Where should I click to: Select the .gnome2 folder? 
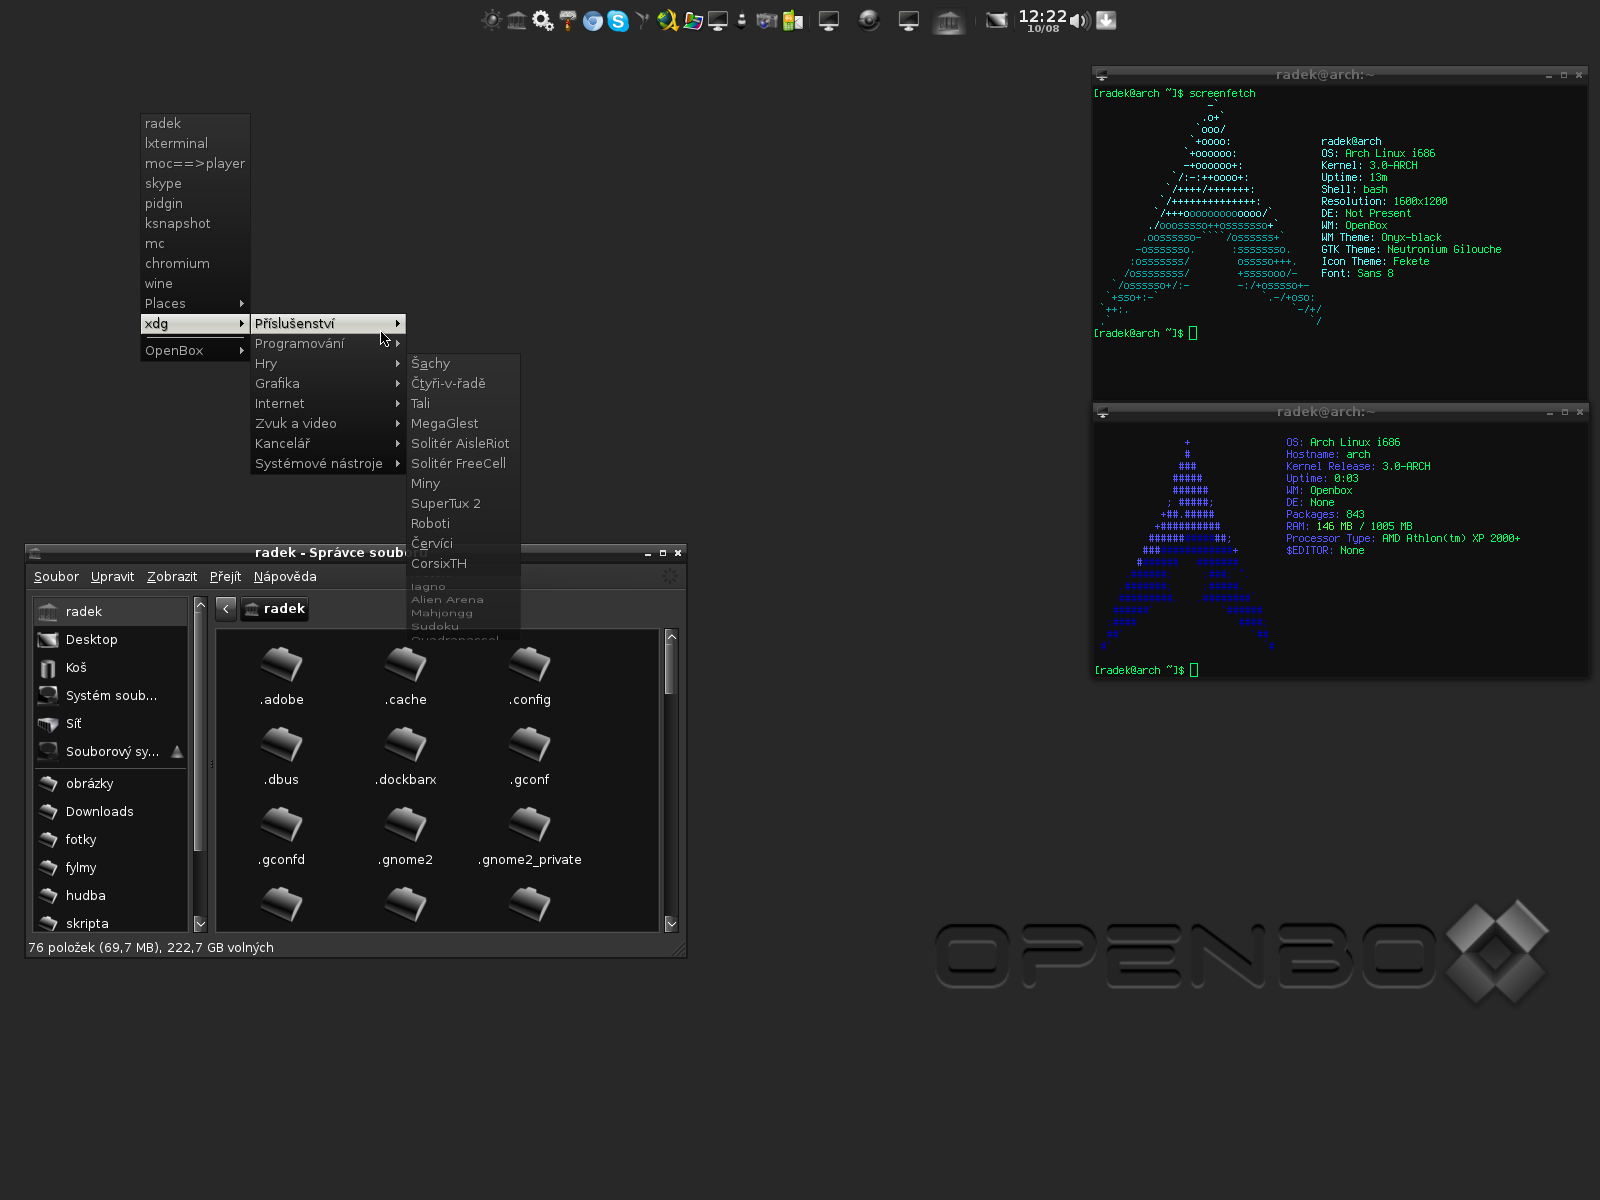tap(406, 837)
